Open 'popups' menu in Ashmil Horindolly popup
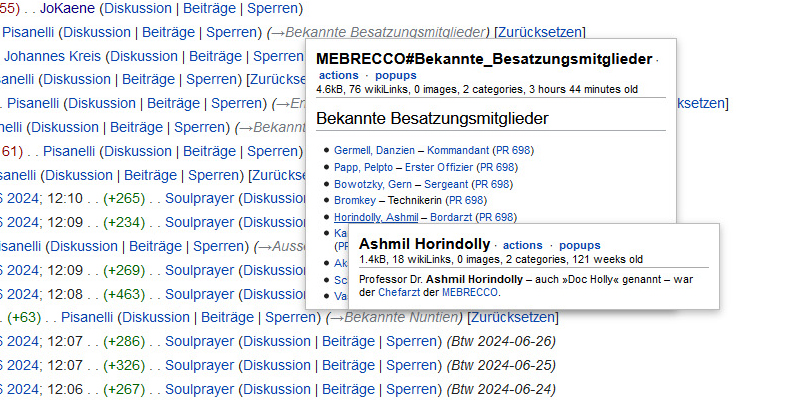 580,245
